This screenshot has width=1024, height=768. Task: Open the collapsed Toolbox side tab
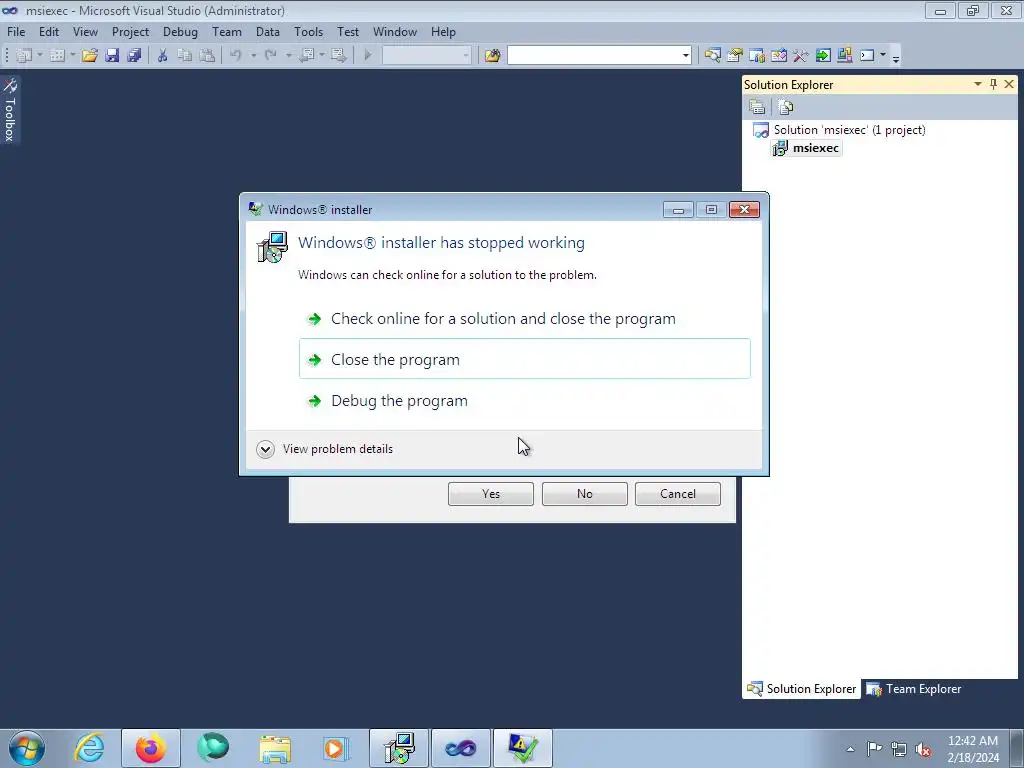tap(10, 110)
